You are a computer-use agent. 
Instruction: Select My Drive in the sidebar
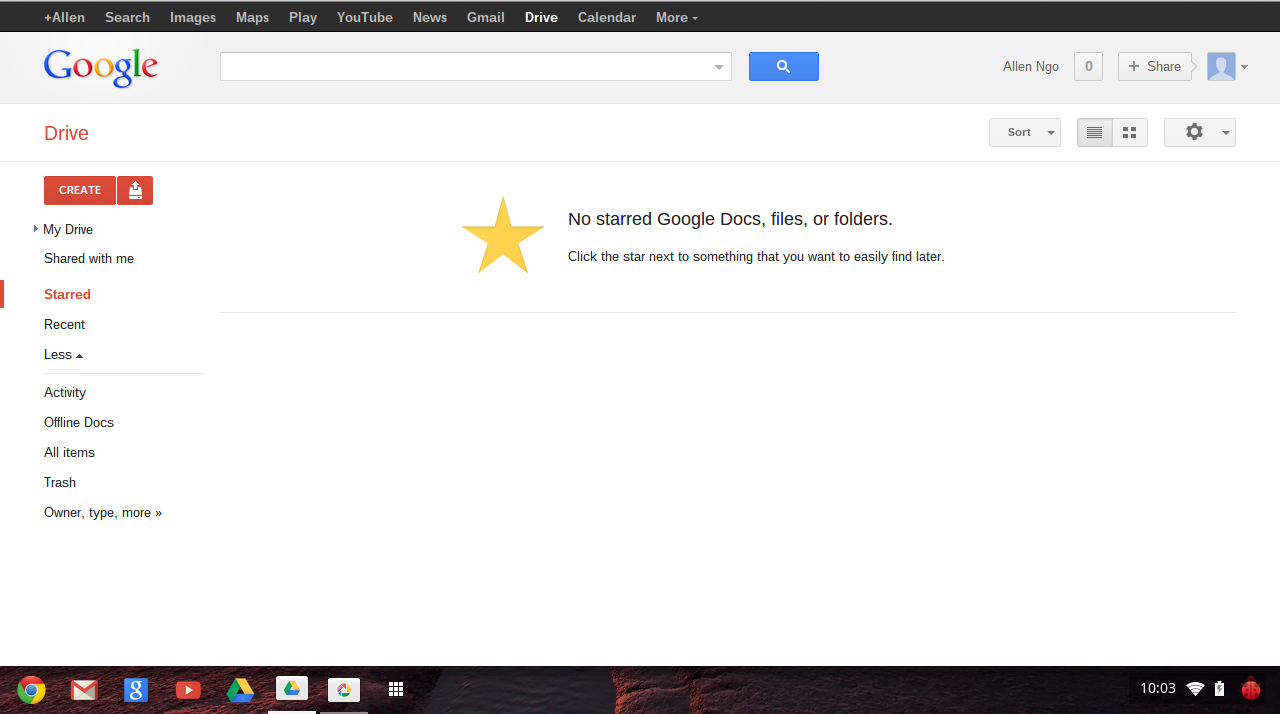pyautogui.click(x=68, y=229)
